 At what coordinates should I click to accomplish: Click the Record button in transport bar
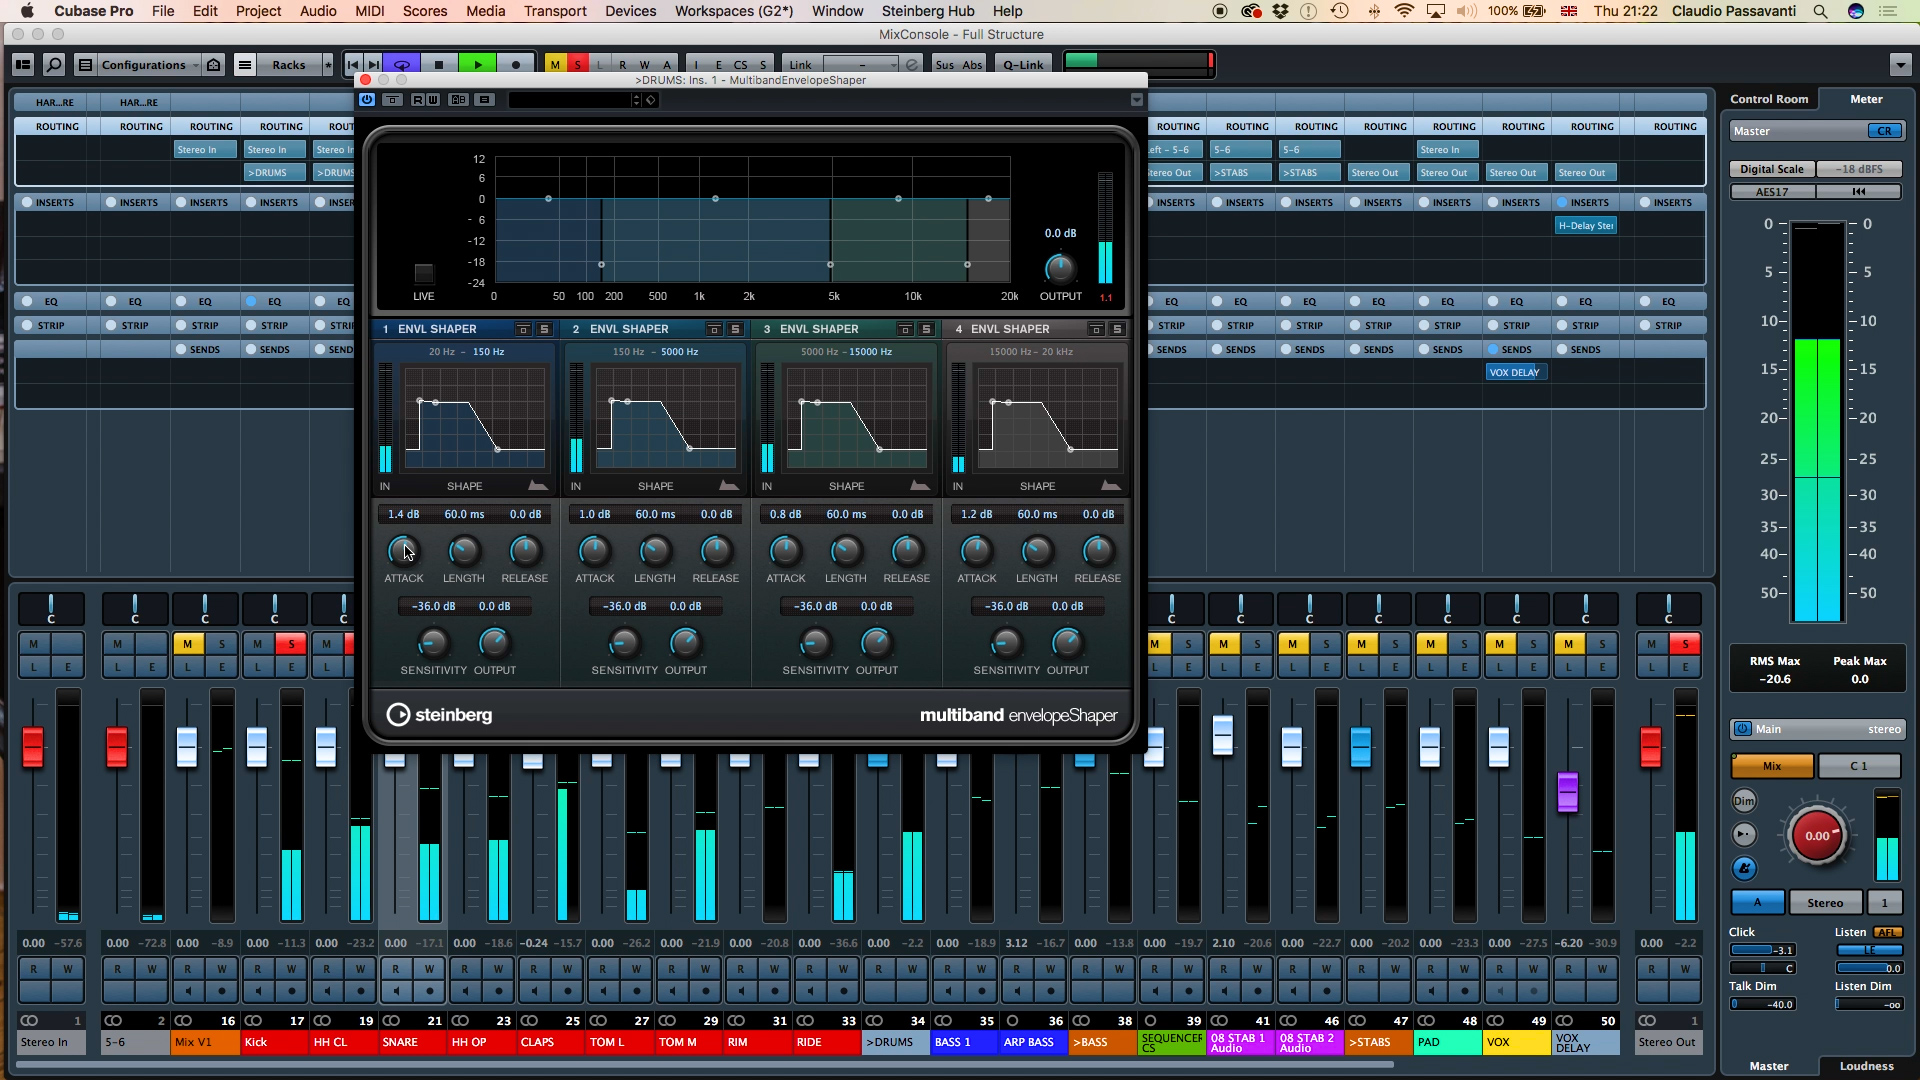[x=516, y=63]
